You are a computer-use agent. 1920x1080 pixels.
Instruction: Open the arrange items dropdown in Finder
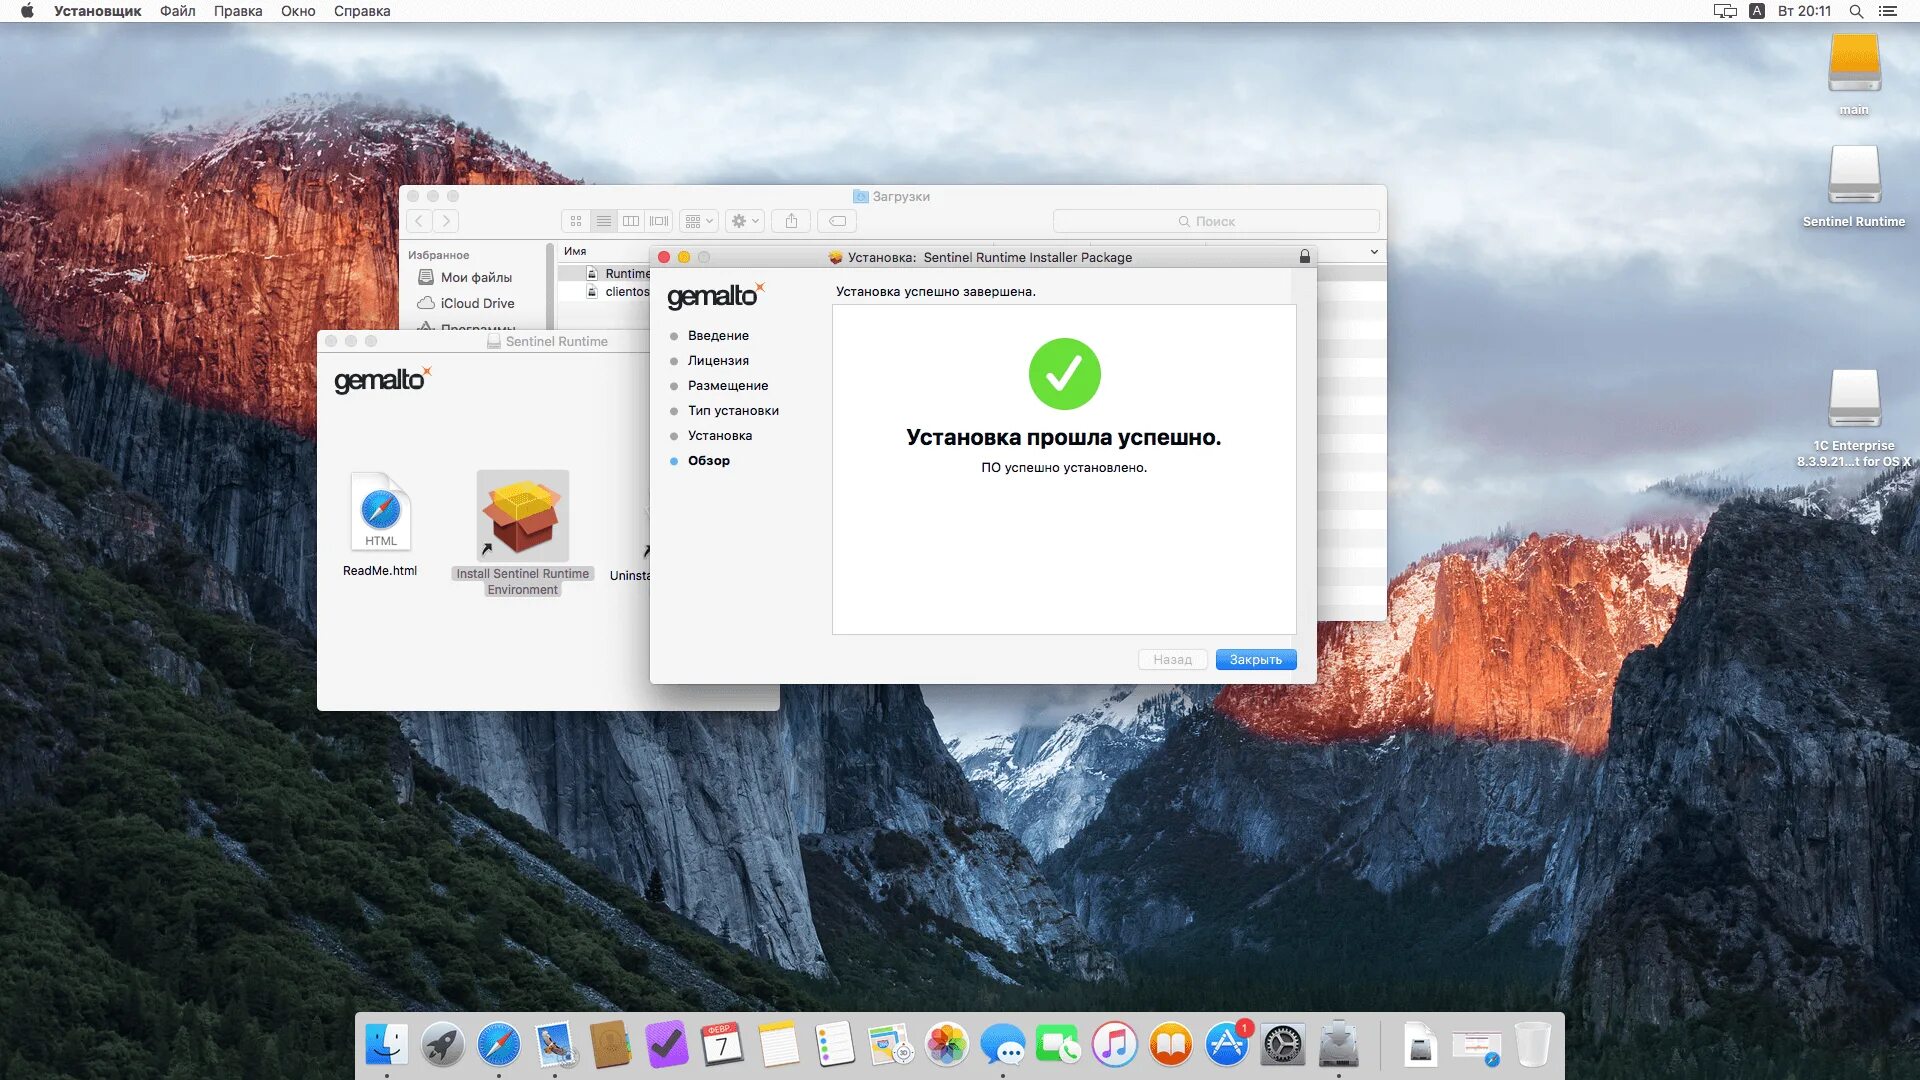click(x=699, y=221)
